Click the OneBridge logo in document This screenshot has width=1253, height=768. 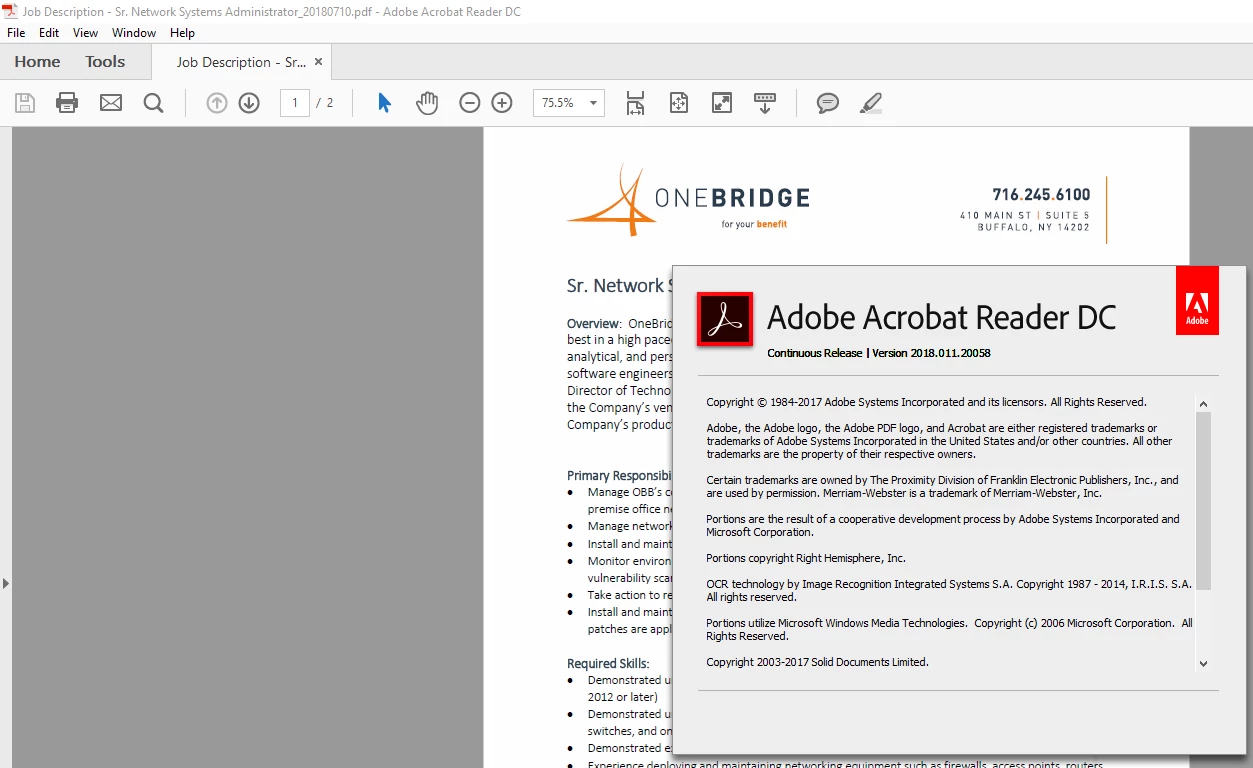tap(689, 201)
